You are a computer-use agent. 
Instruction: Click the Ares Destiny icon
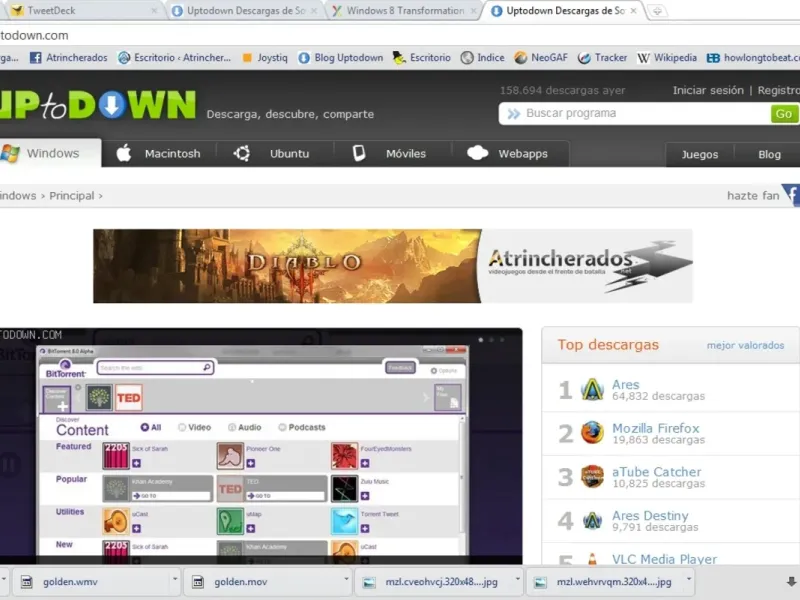click(x=592, y=520)
